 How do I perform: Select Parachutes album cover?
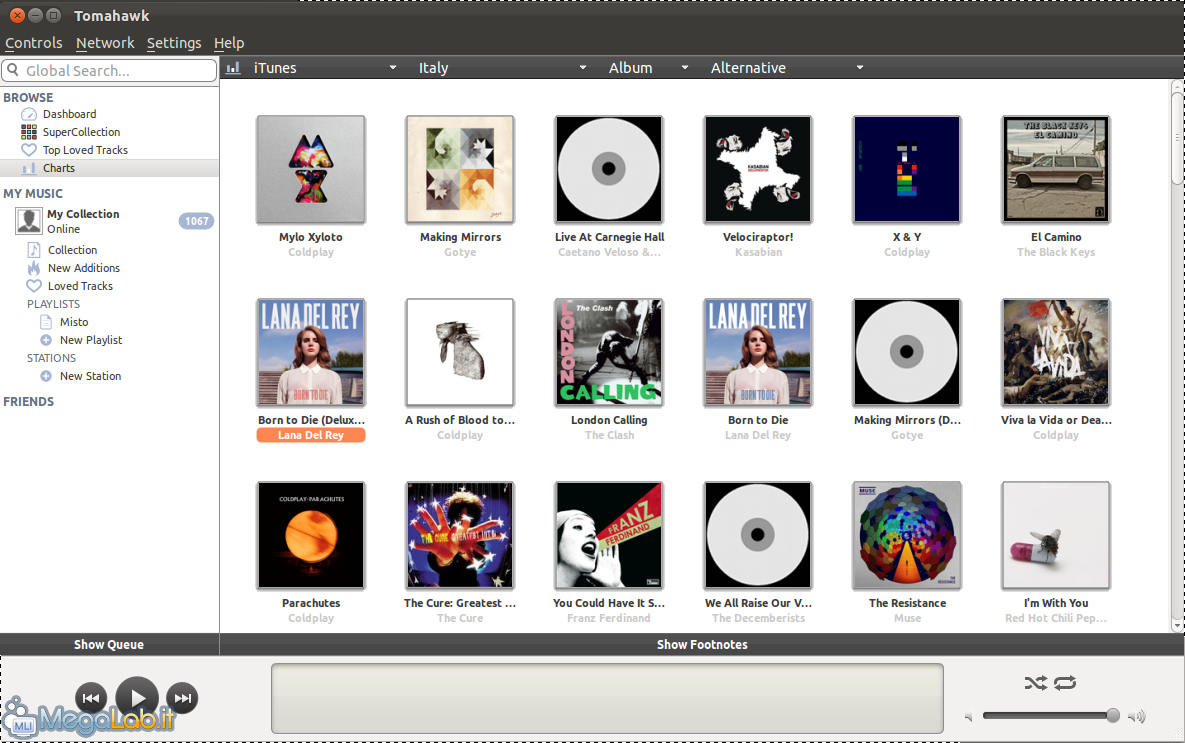point(311,535)
